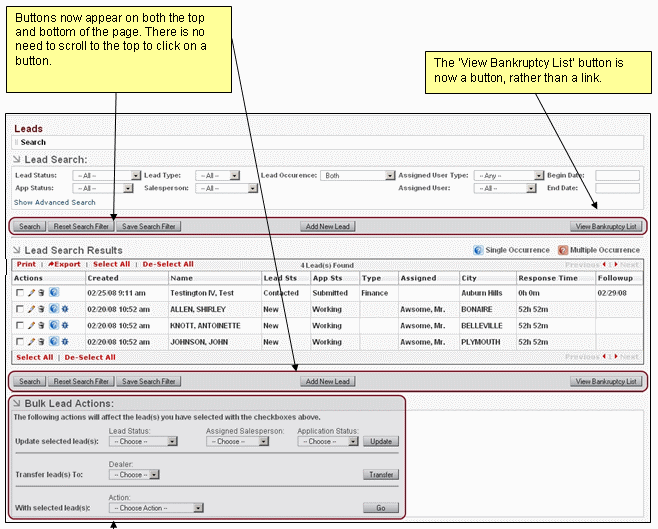Click the blue occurrence icon for Testington IV
Viewport: 658px width, 529px height.
pyautogui.click(x=53, y=293)
